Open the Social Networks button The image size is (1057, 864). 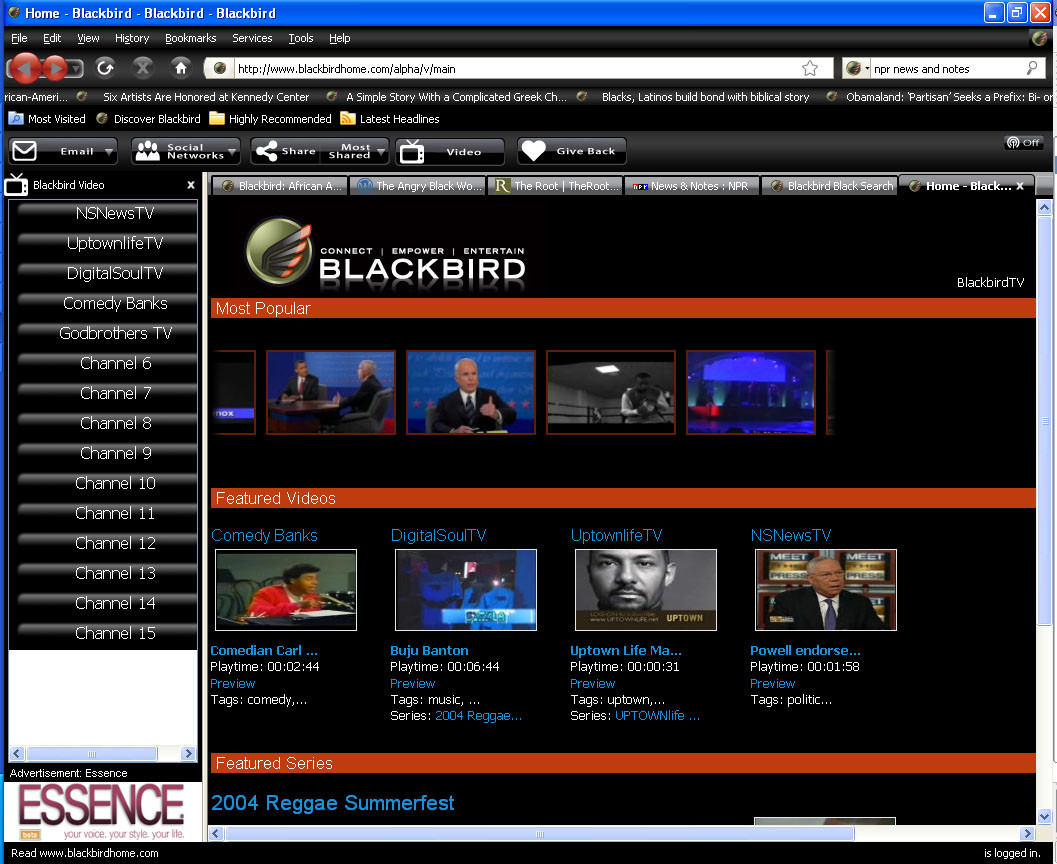(x=185, y=151)
